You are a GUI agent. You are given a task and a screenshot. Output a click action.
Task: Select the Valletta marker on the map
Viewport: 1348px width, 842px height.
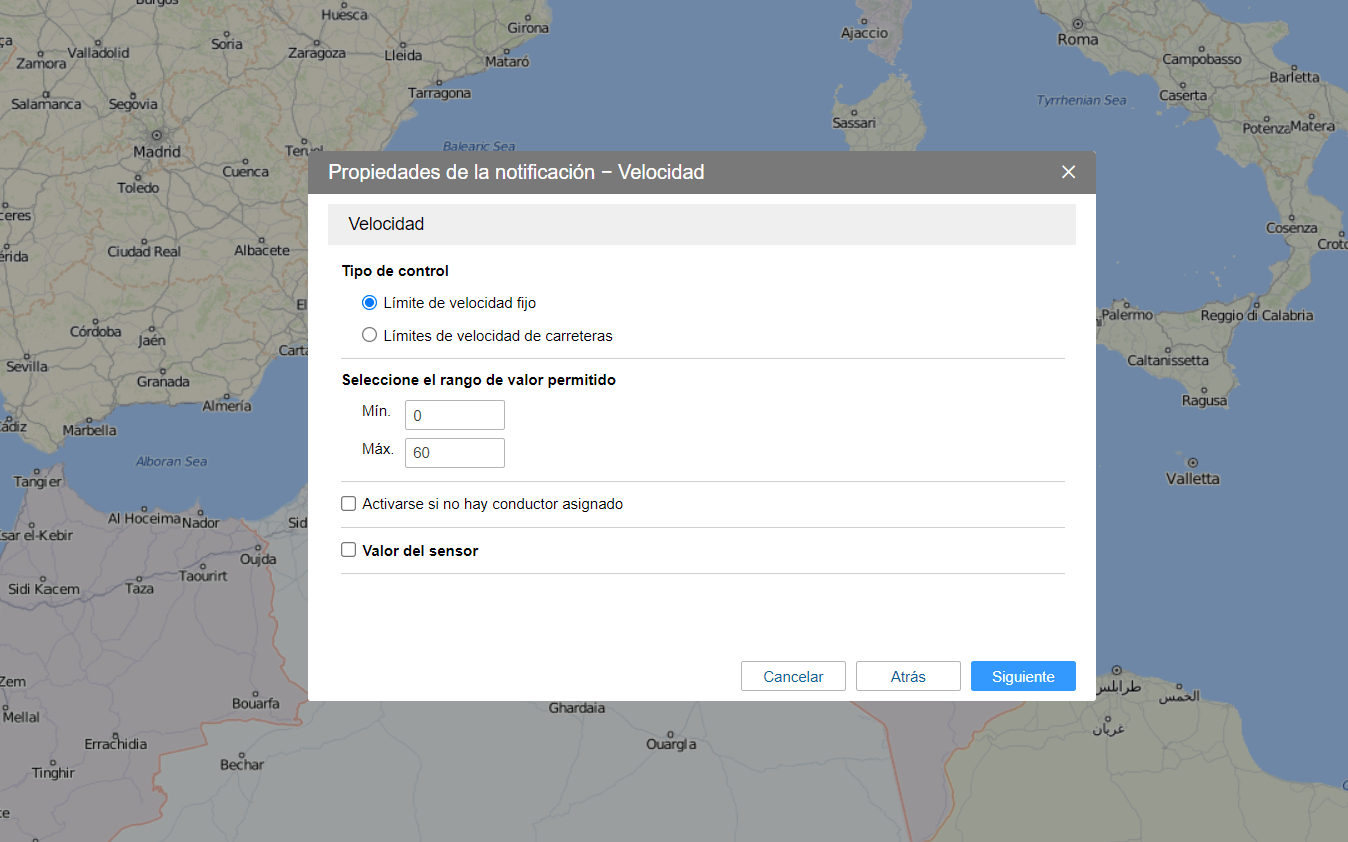click(x=1193, y=463)
